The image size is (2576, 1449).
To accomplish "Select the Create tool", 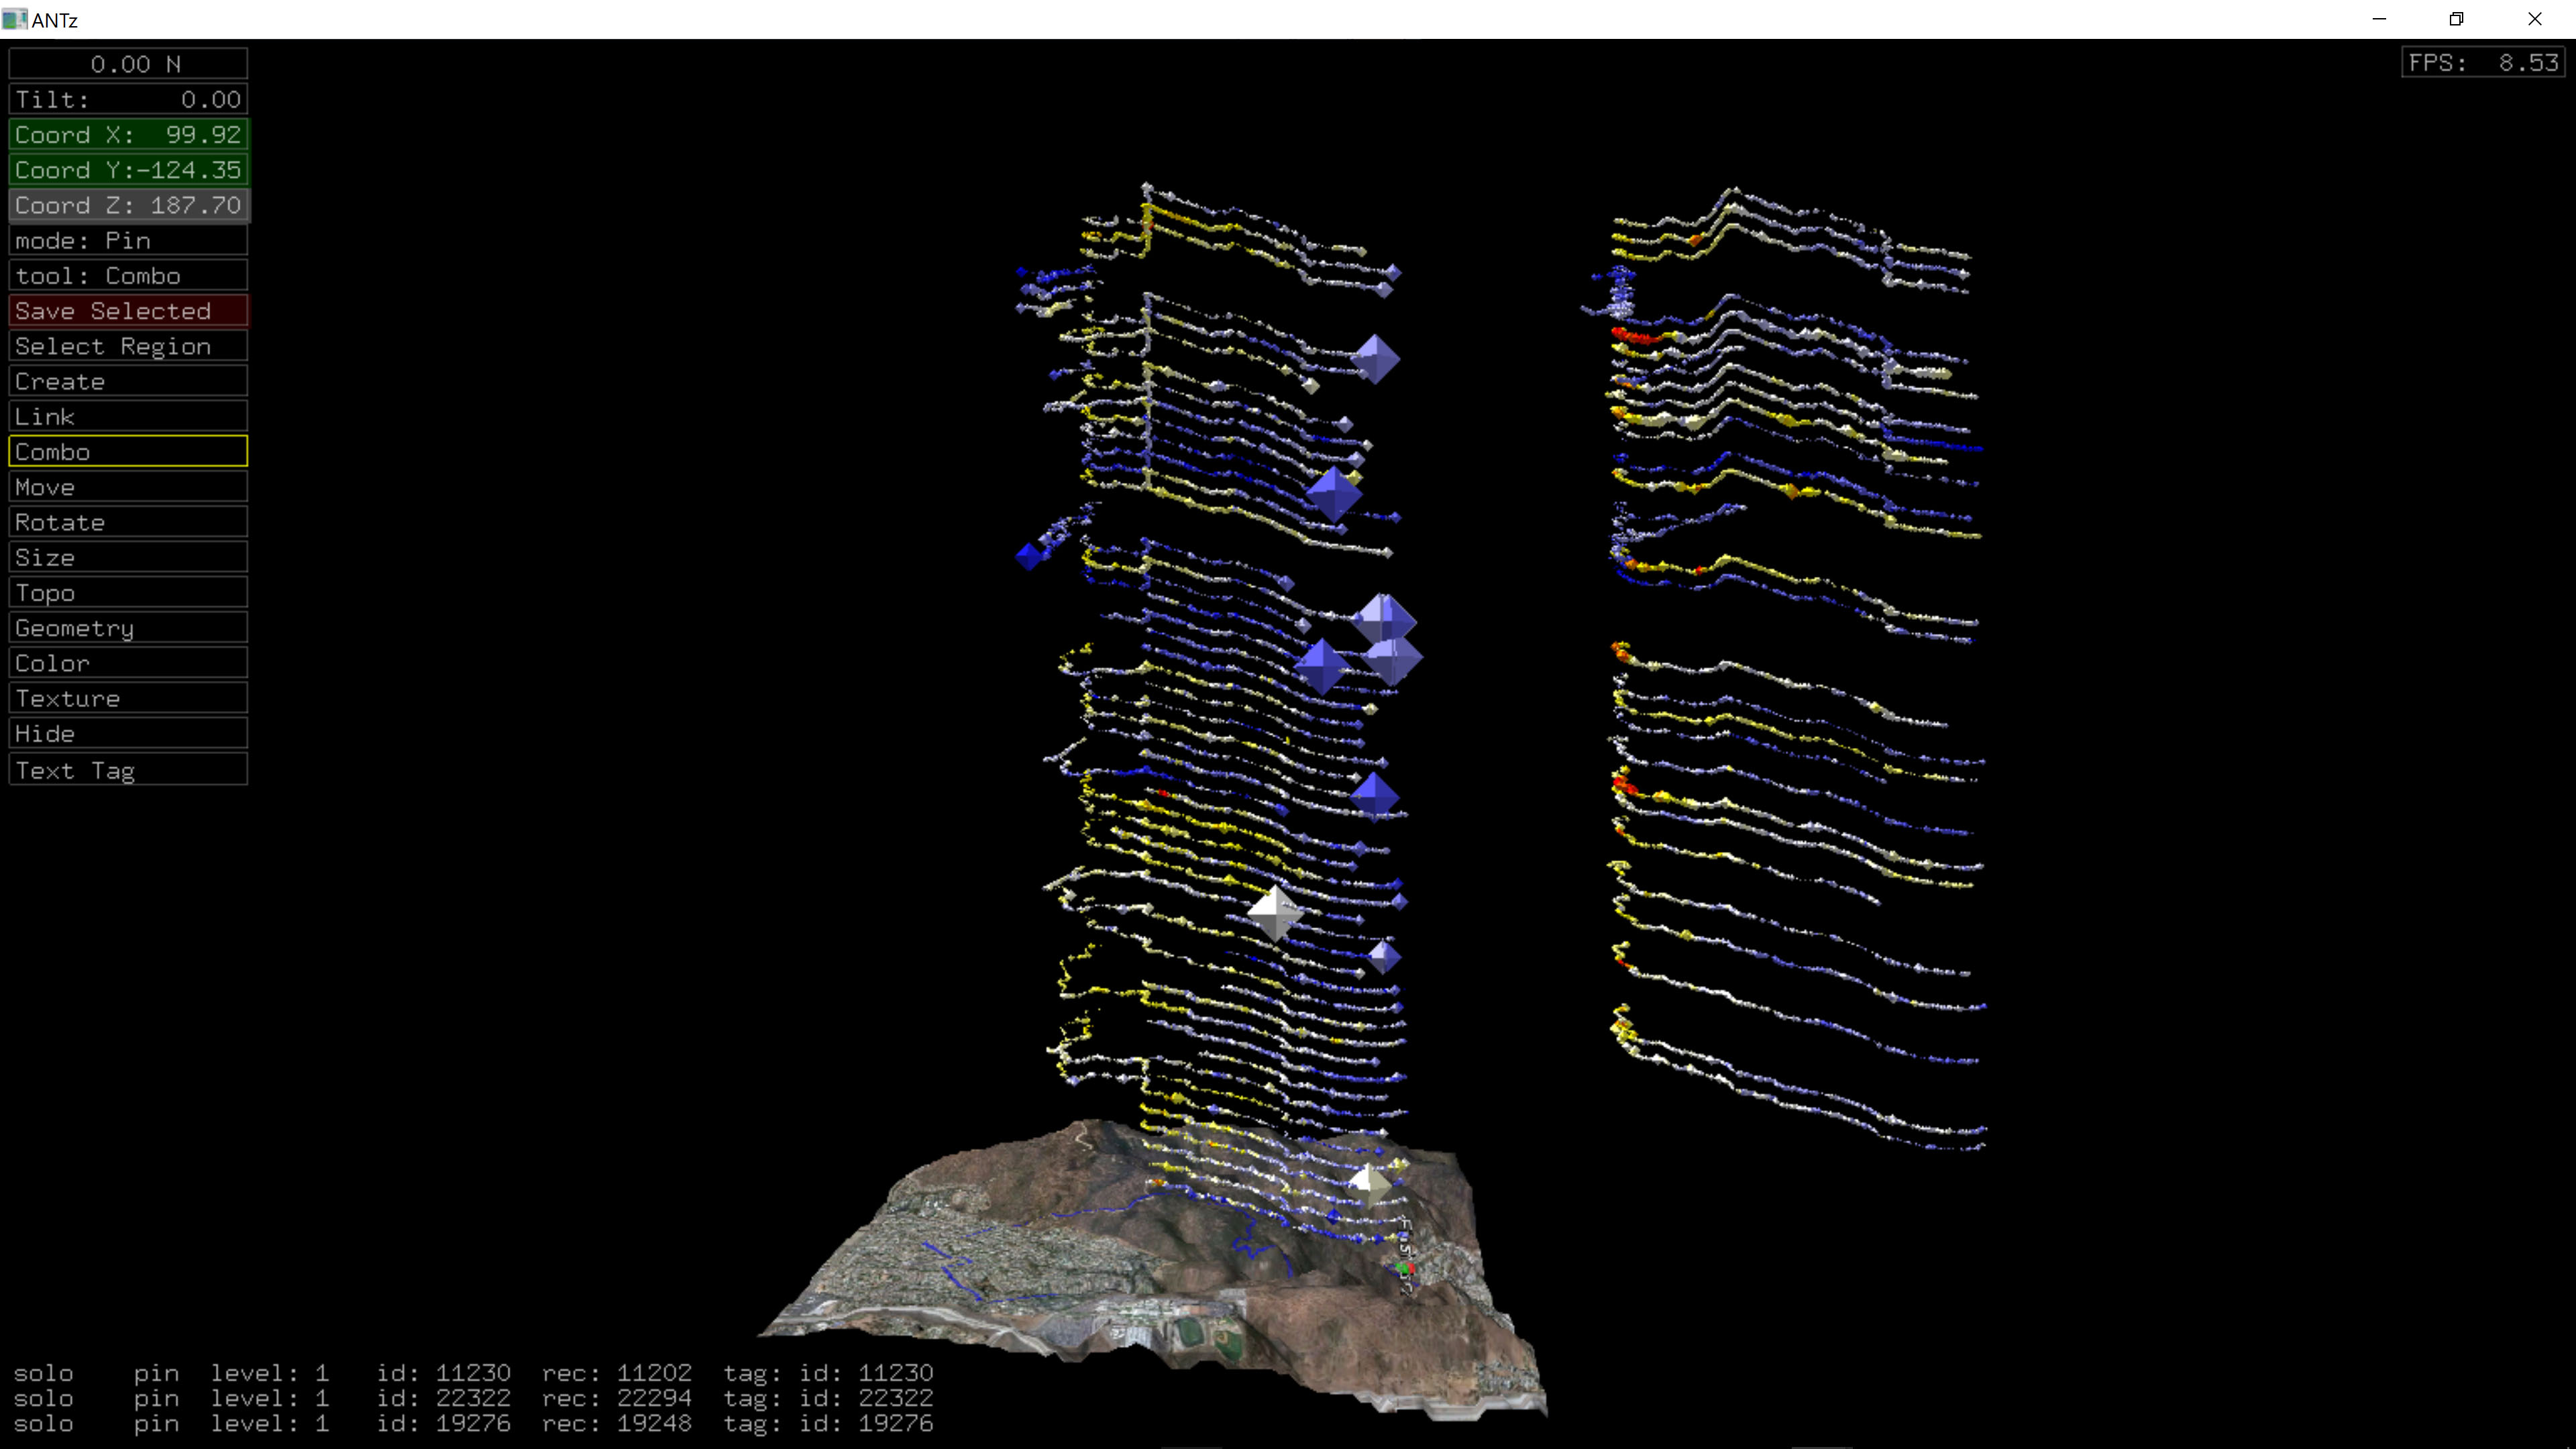I will pyautogui.click(x=128, y=381).
